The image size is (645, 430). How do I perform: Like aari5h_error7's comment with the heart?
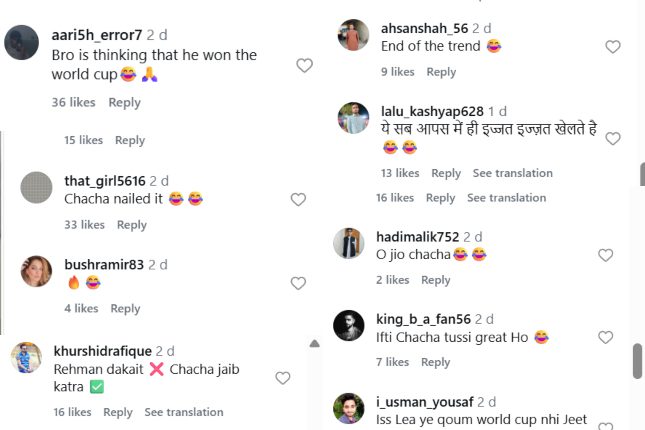304,66
